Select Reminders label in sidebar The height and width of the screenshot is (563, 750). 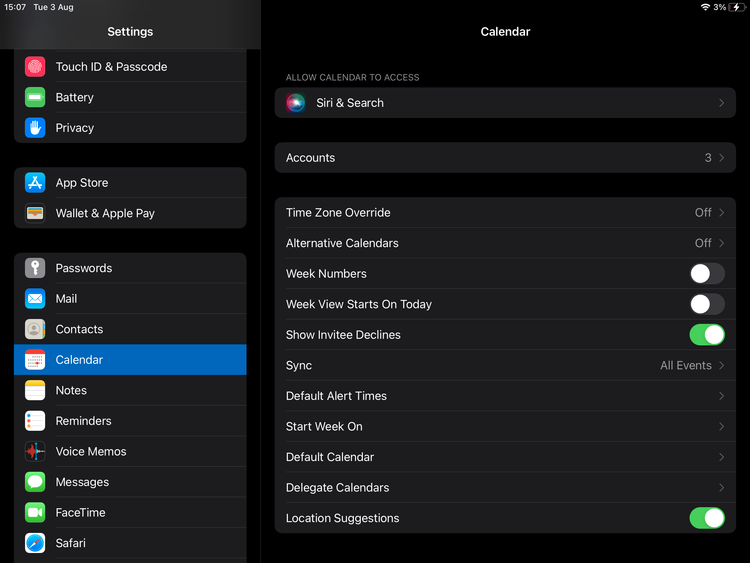click(x=83, y=421)
